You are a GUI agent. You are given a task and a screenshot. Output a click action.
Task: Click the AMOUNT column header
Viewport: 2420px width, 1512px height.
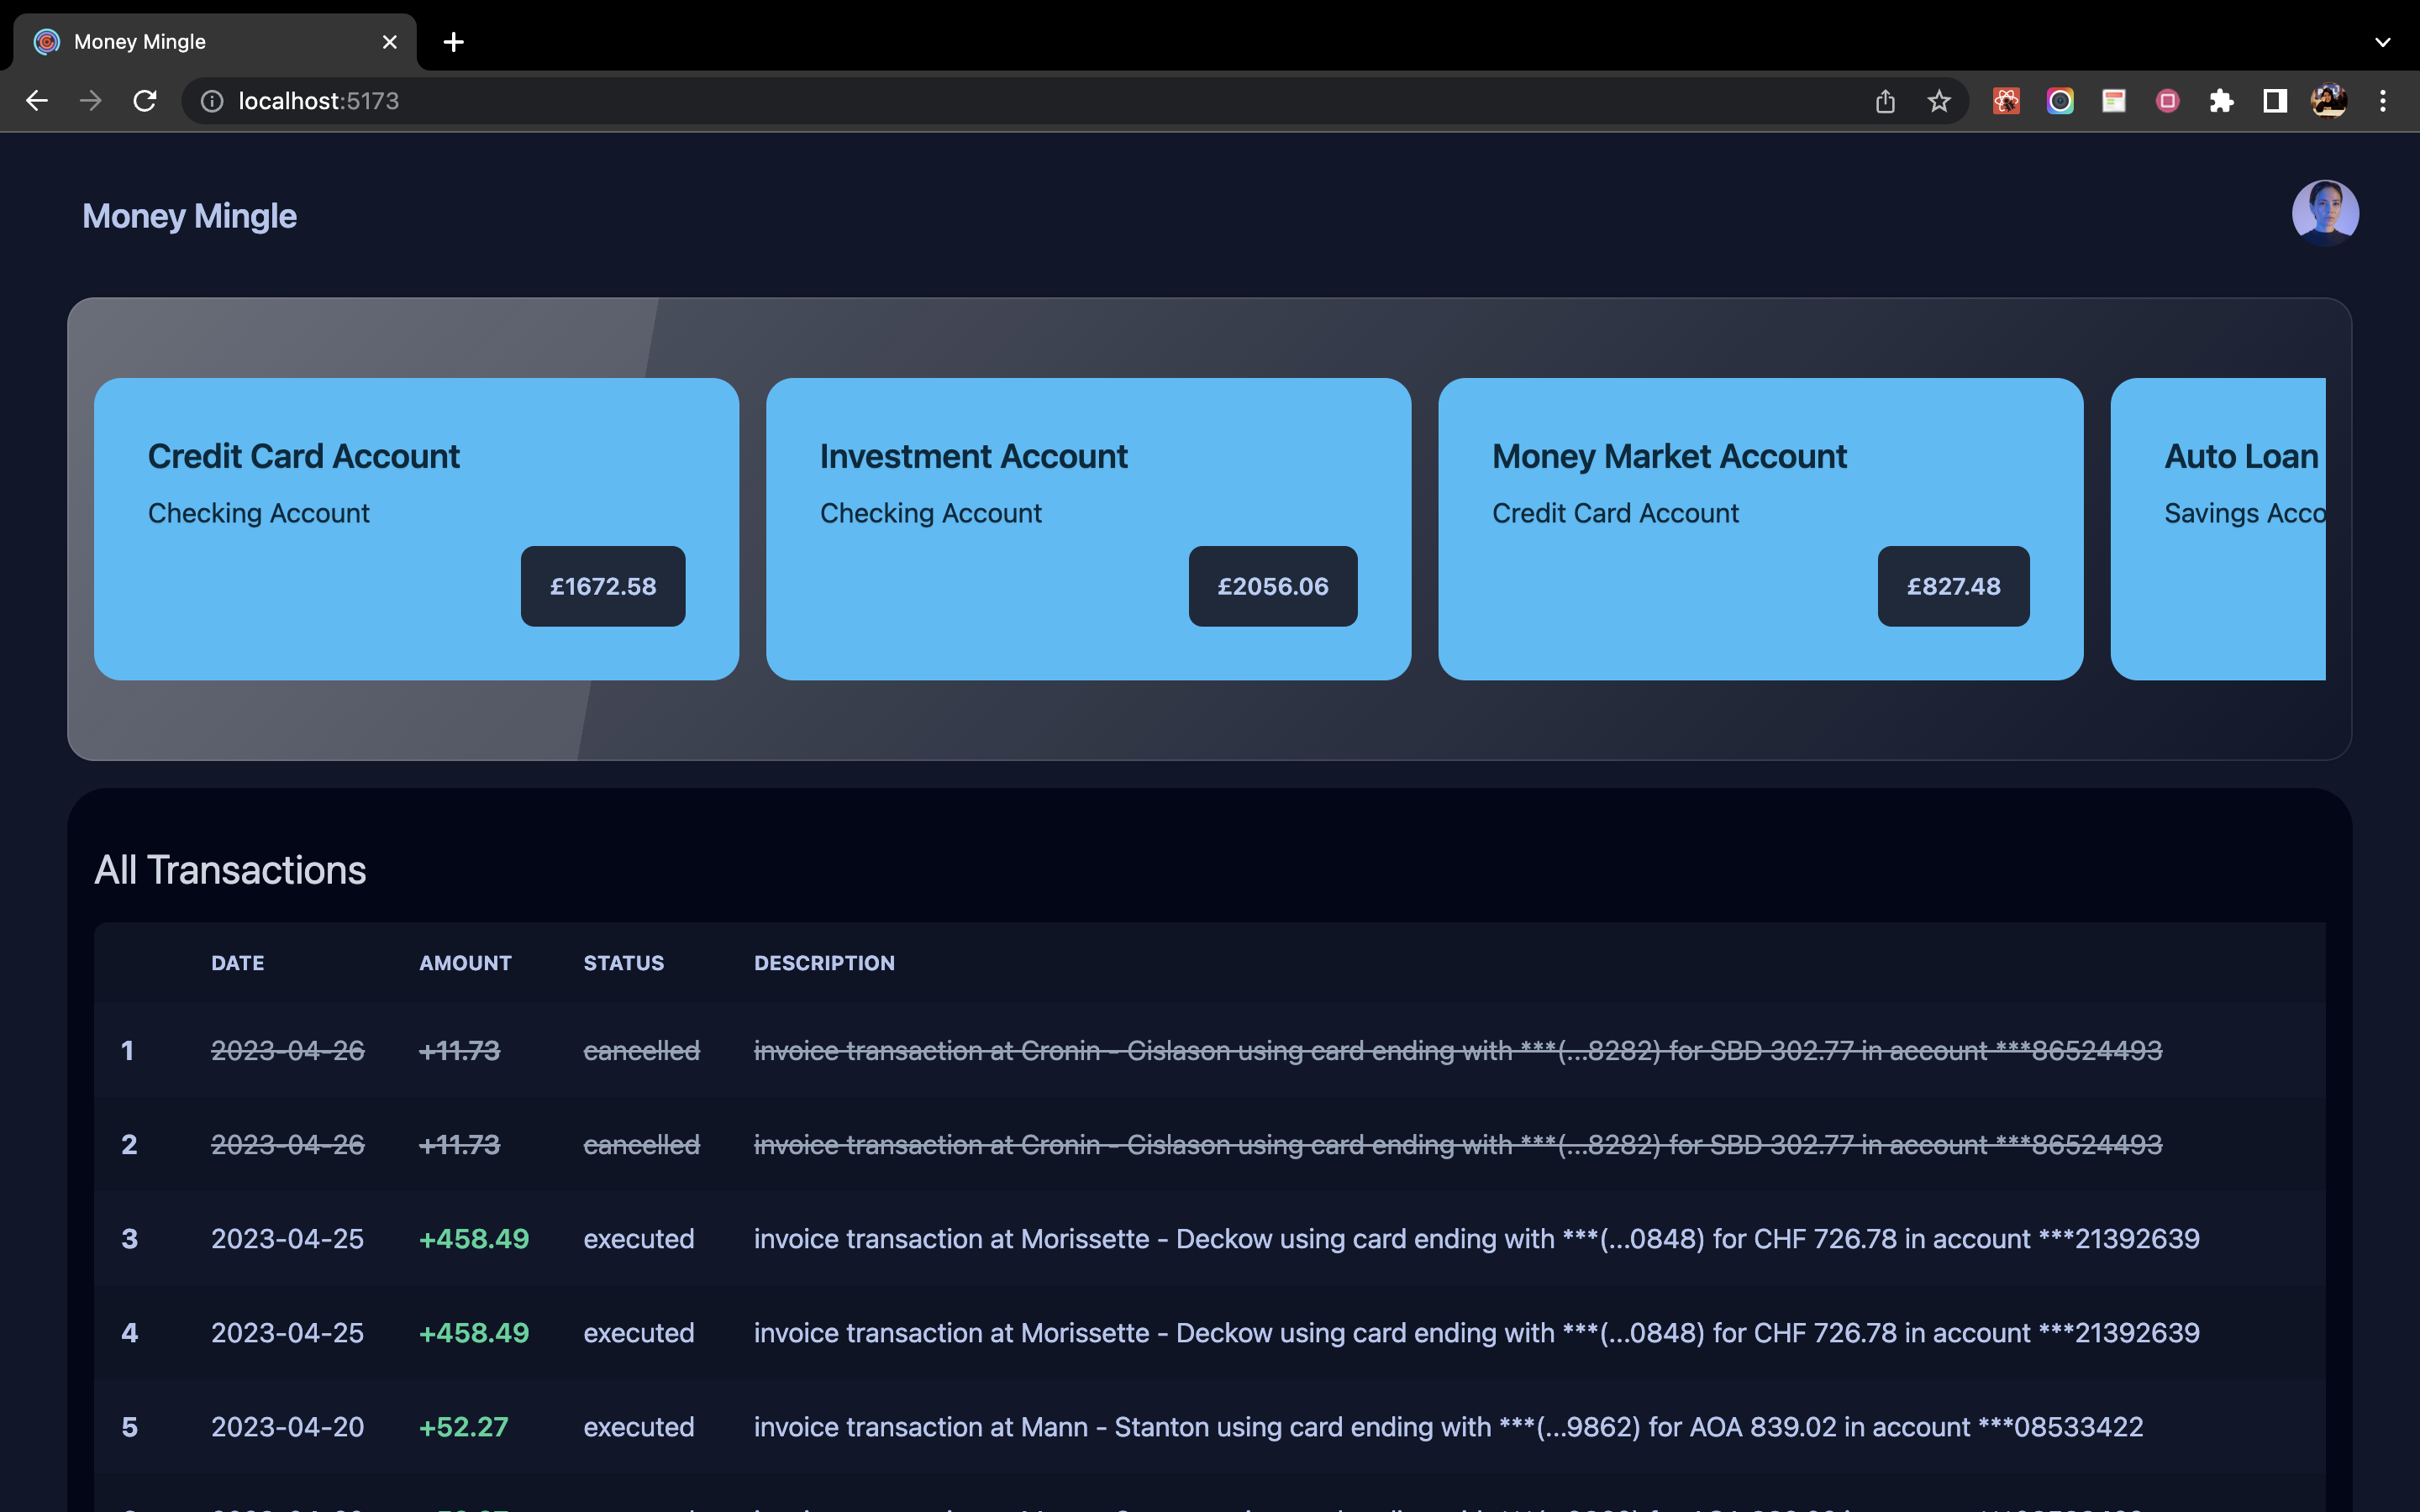(465, 963)
